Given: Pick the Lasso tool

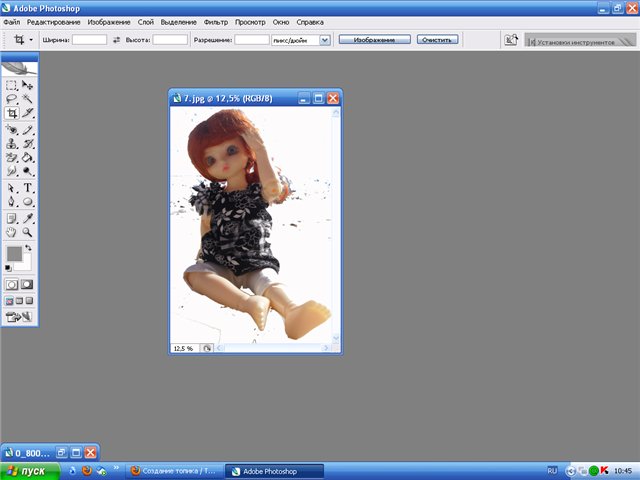Looking at the screenshot, I should (x=12, y=100).
